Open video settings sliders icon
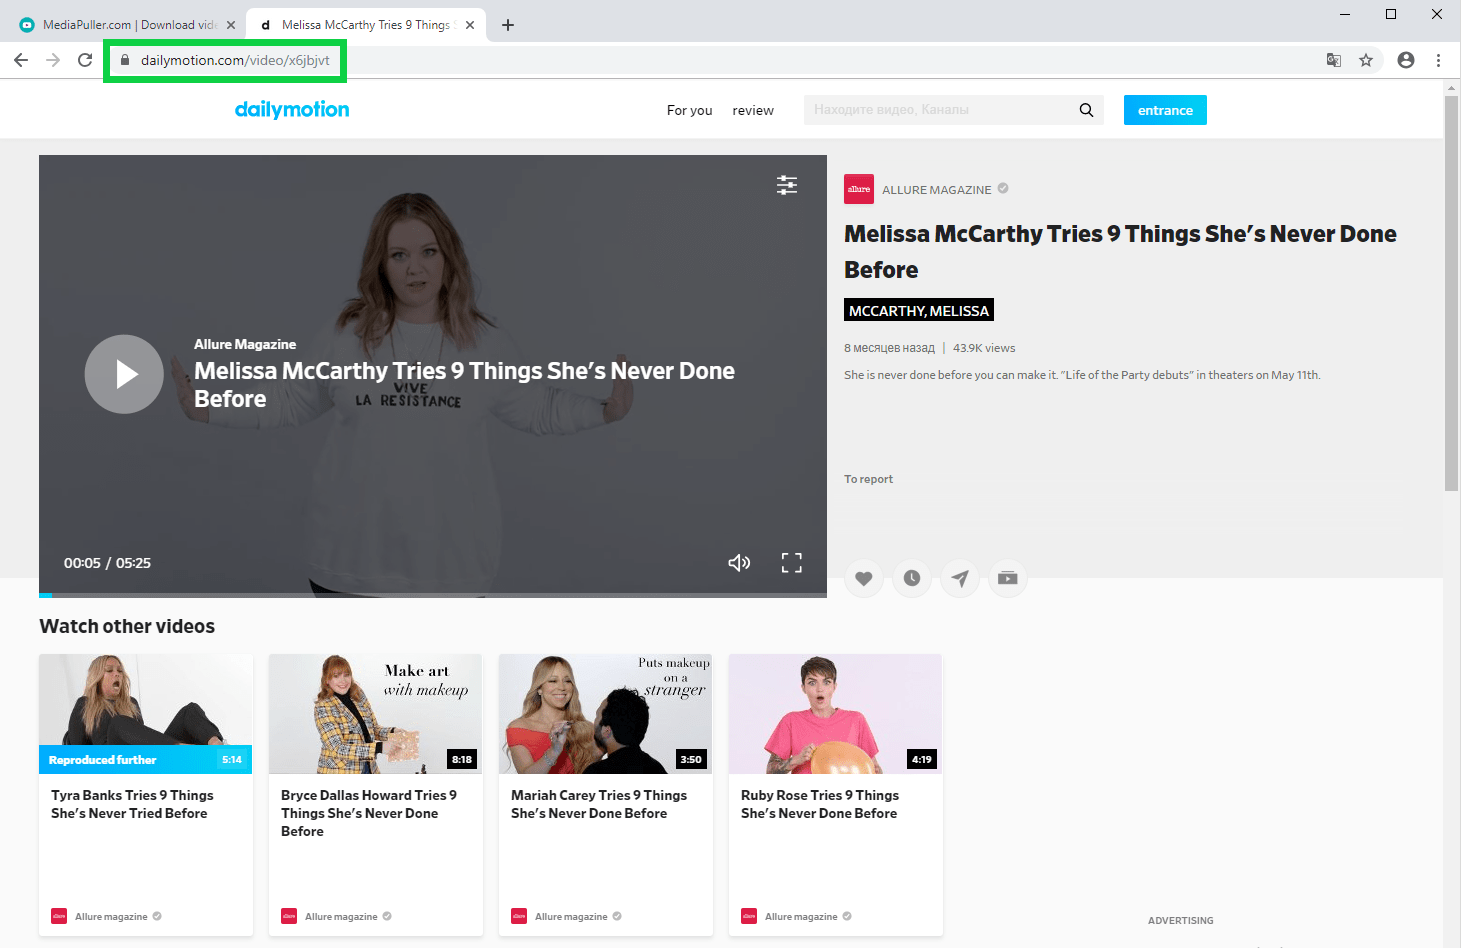Image resolution: width=1461 pixels, height=948 pixels. pyautogui.click(x=787, y=185)
